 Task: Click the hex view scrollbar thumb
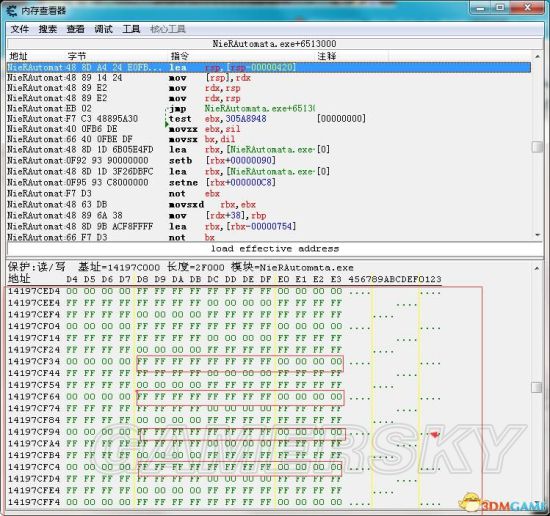[x=537, y=387]
